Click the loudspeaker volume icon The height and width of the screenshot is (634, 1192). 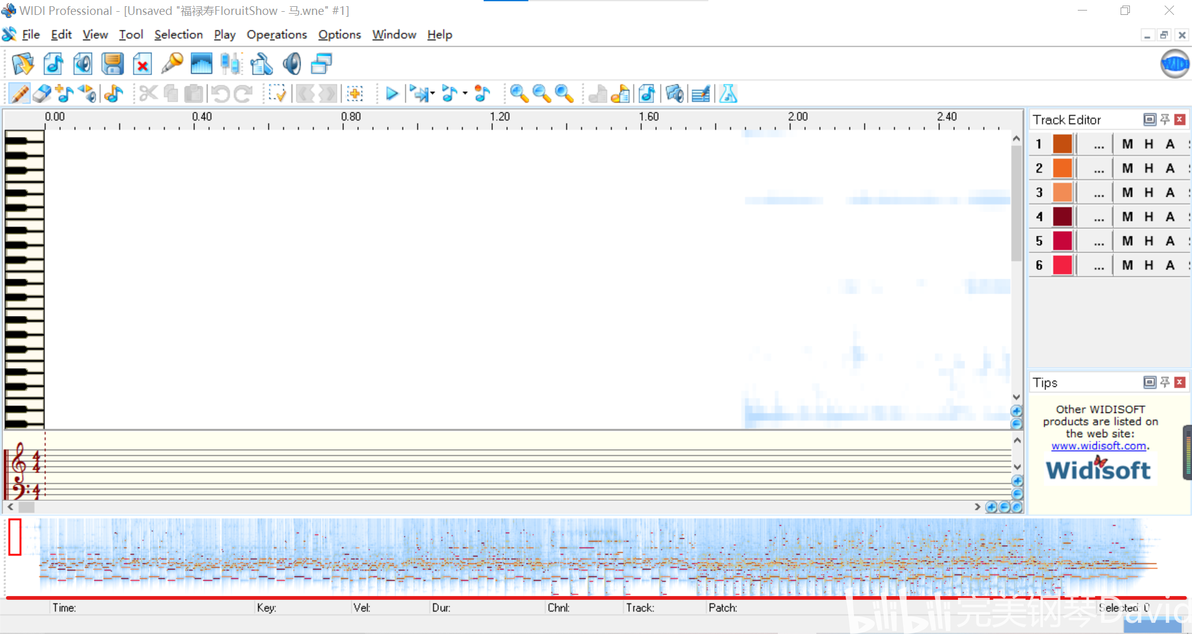tap(291, 64)
